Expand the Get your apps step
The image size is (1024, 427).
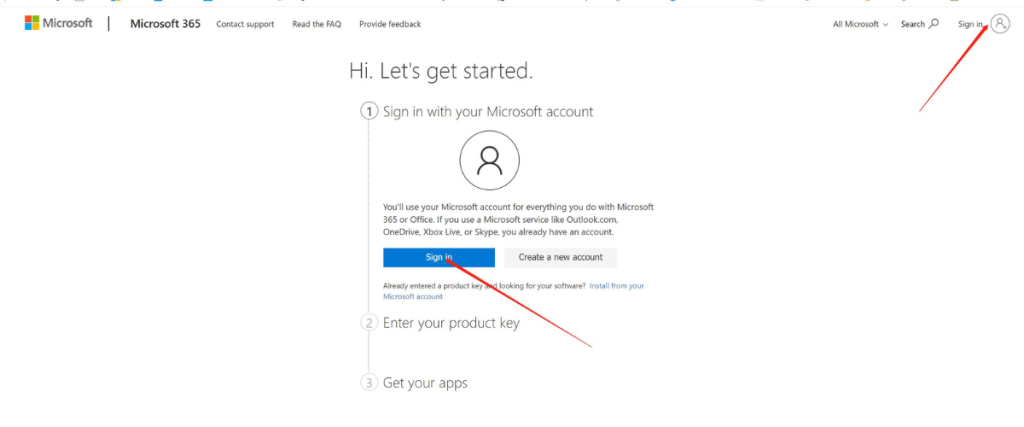coord(425,383)
